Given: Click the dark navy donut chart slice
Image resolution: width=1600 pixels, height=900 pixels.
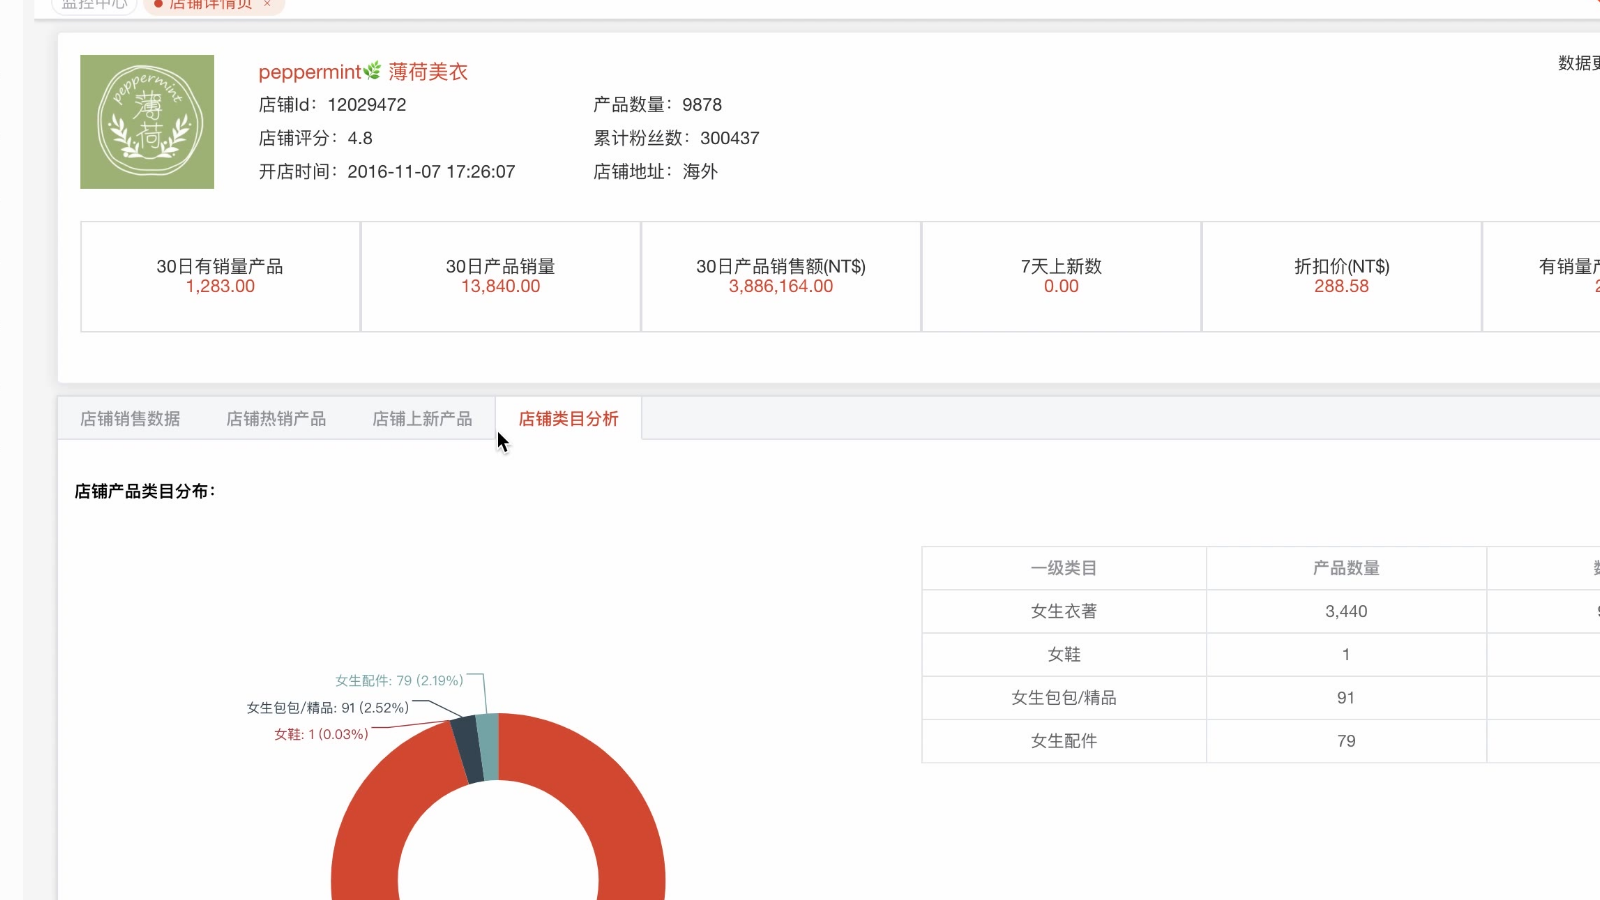Looking at the screenshot, I should click(467, 750).
